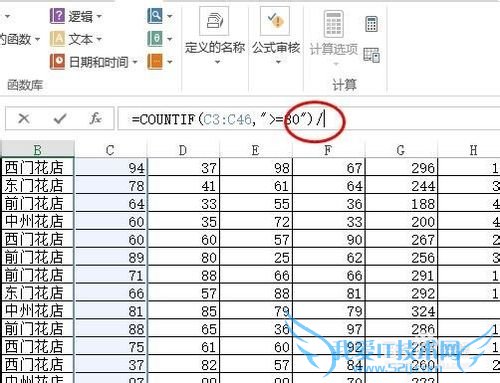Select column D header
Image resolution: width=500 pixels, height=383 pixels.
coord(183,150)
